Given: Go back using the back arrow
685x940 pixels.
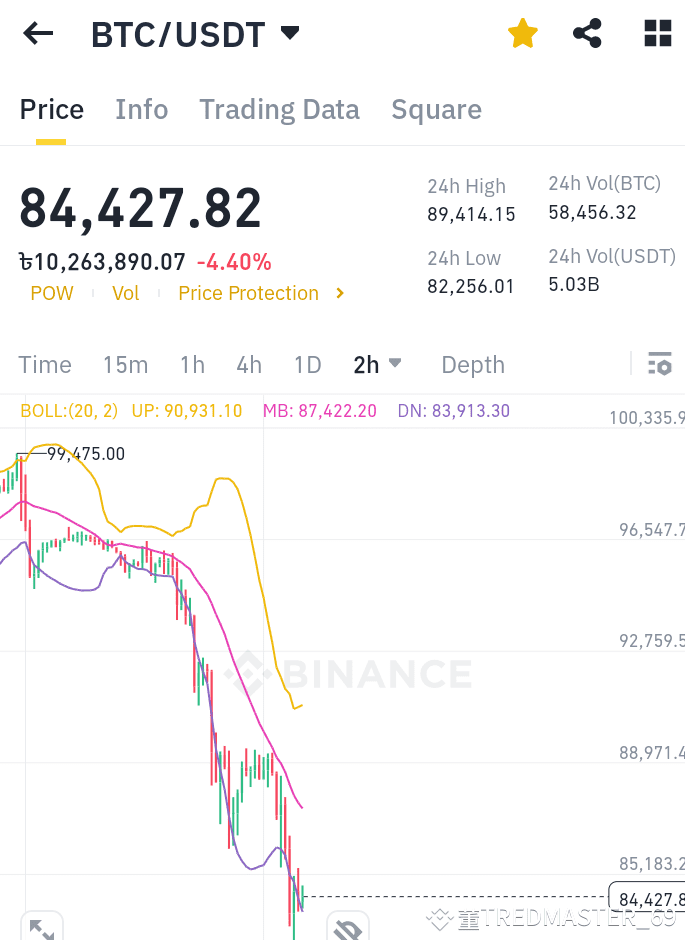Looking at the screenshot, I should click(37, 33).
